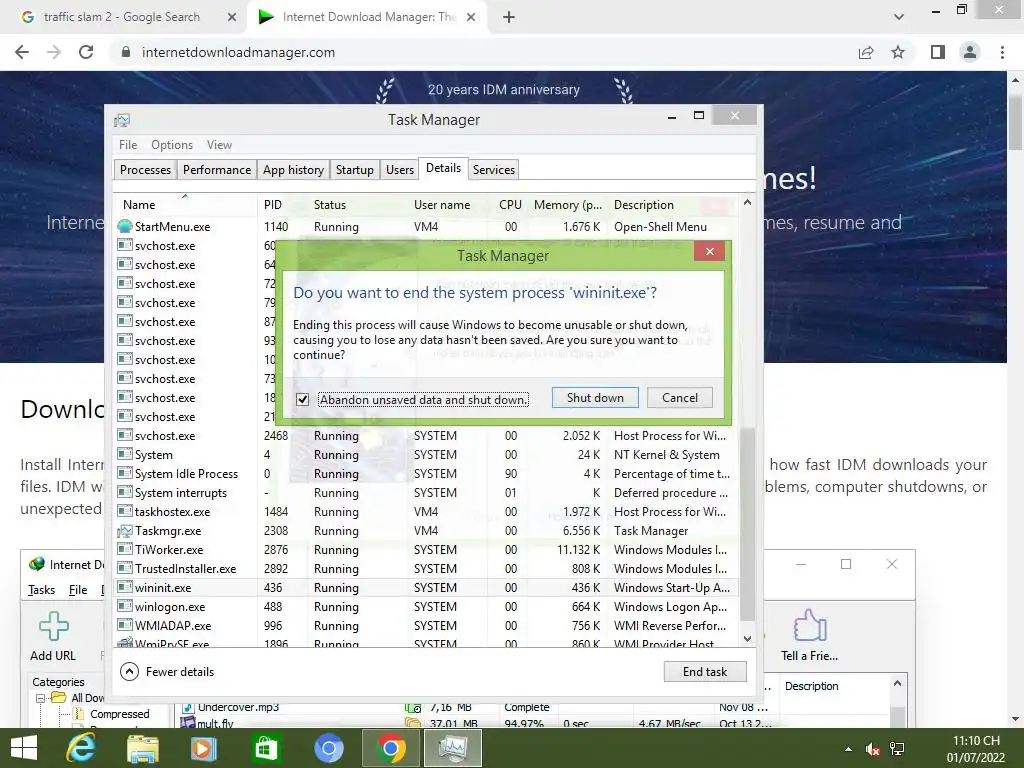Image resolution: width=1024 pixels, height=768 pixels.
Task: Cancel the end process dialog
Action: (679, 398)
